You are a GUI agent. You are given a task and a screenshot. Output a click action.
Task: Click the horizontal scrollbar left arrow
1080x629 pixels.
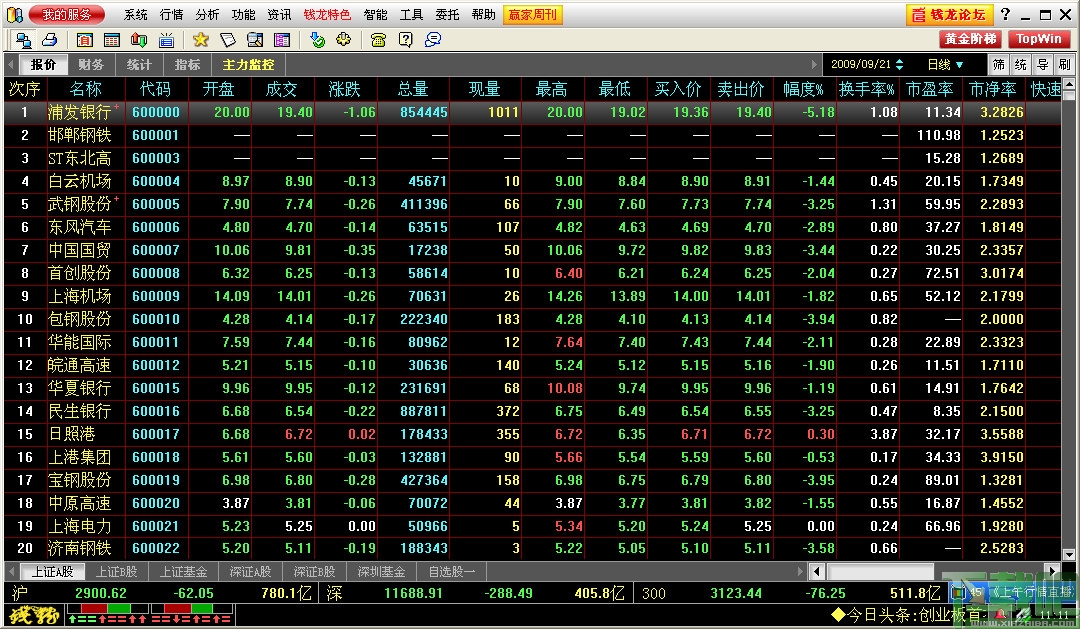[817, 572]
